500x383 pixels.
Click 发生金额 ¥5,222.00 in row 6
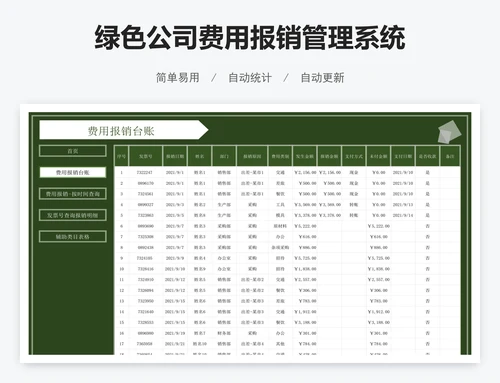pos(305,226)
